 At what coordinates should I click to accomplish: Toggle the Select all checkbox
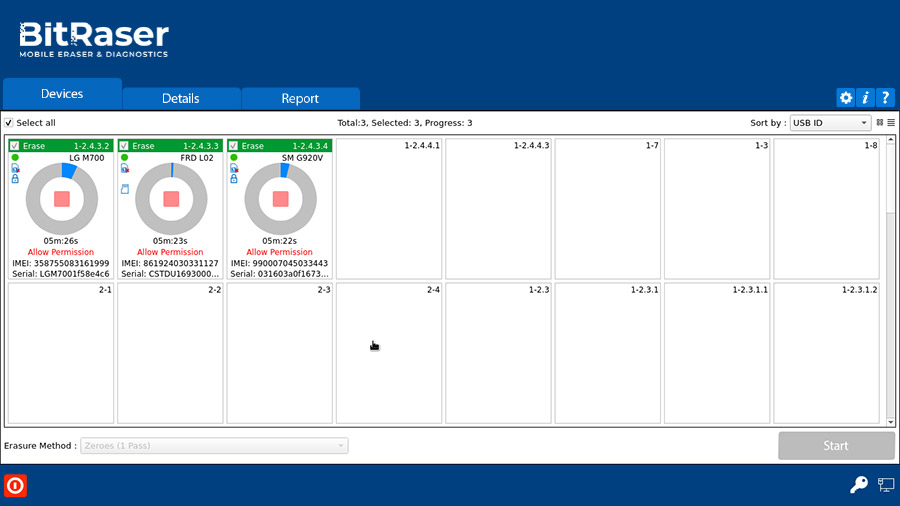pos(9,123)
